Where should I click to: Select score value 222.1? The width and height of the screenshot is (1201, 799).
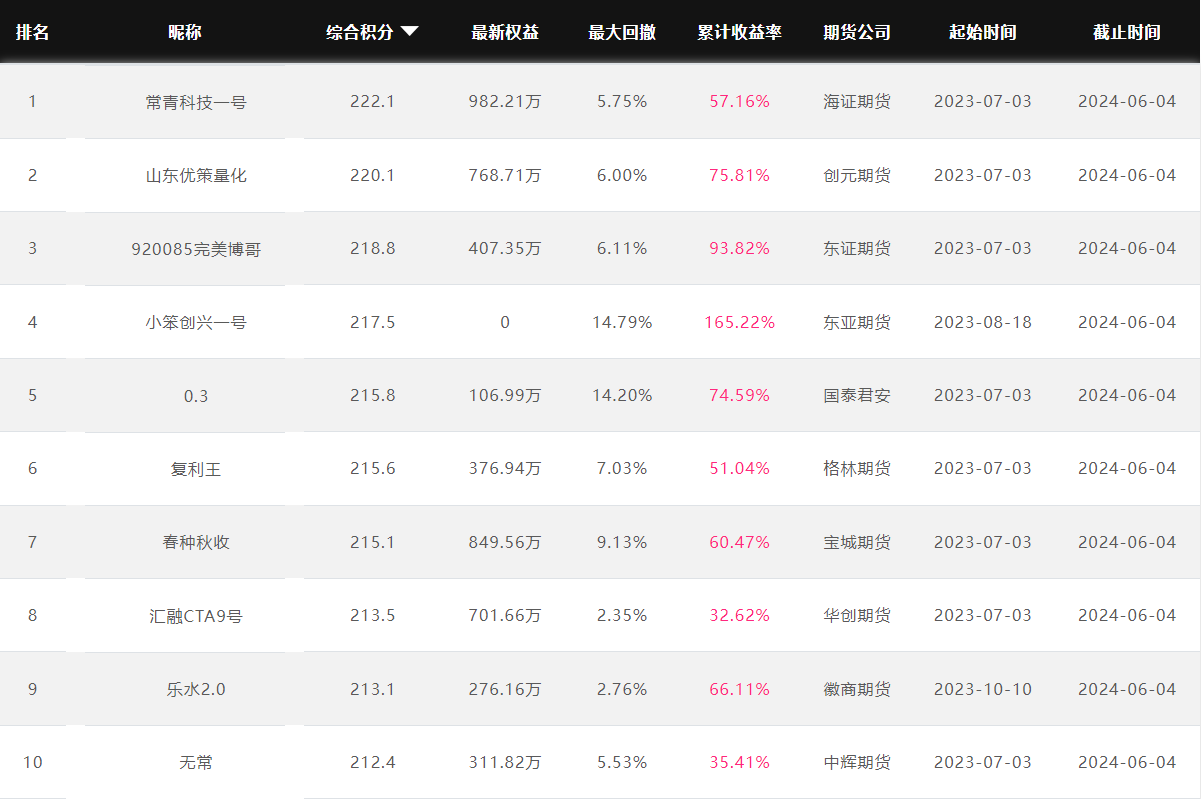tap(373, 101)
